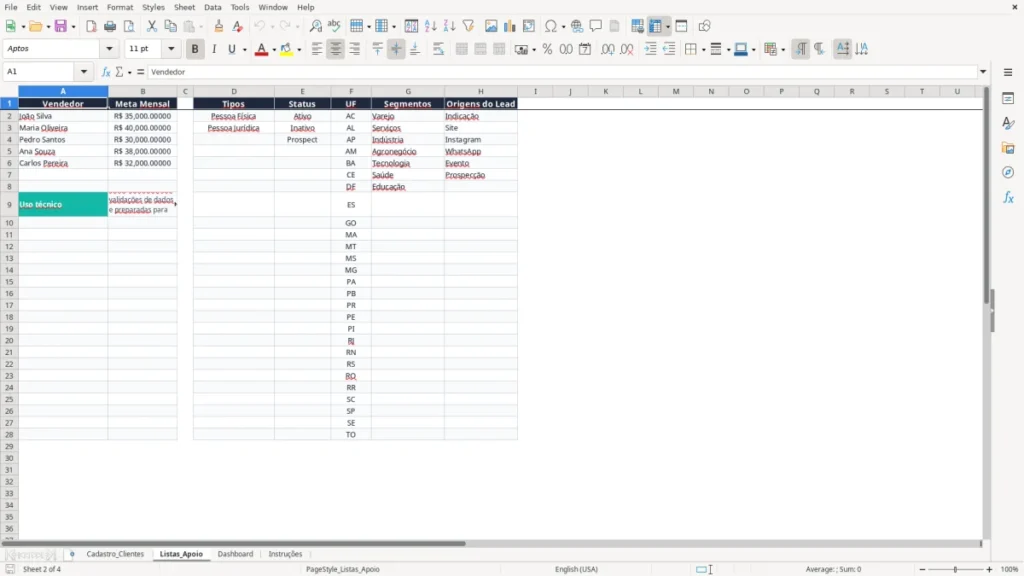1024x576 pixels.
Task: Expand the Name Box dropdown arrow
Action: pyautogui.click(x=84, y=72)
